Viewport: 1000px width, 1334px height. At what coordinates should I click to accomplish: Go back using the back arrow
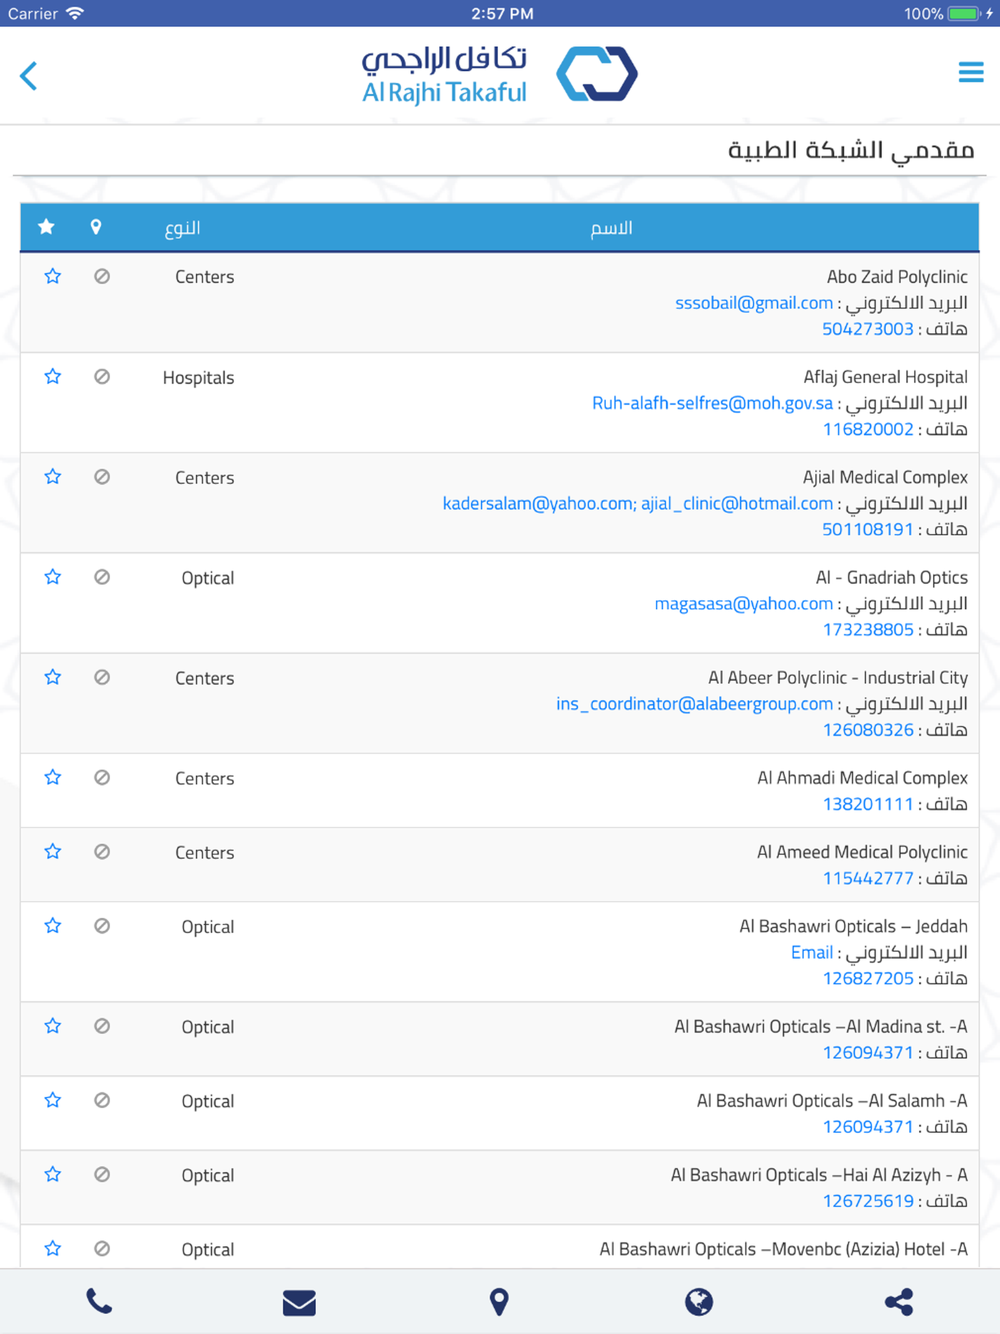coord(29,76)
